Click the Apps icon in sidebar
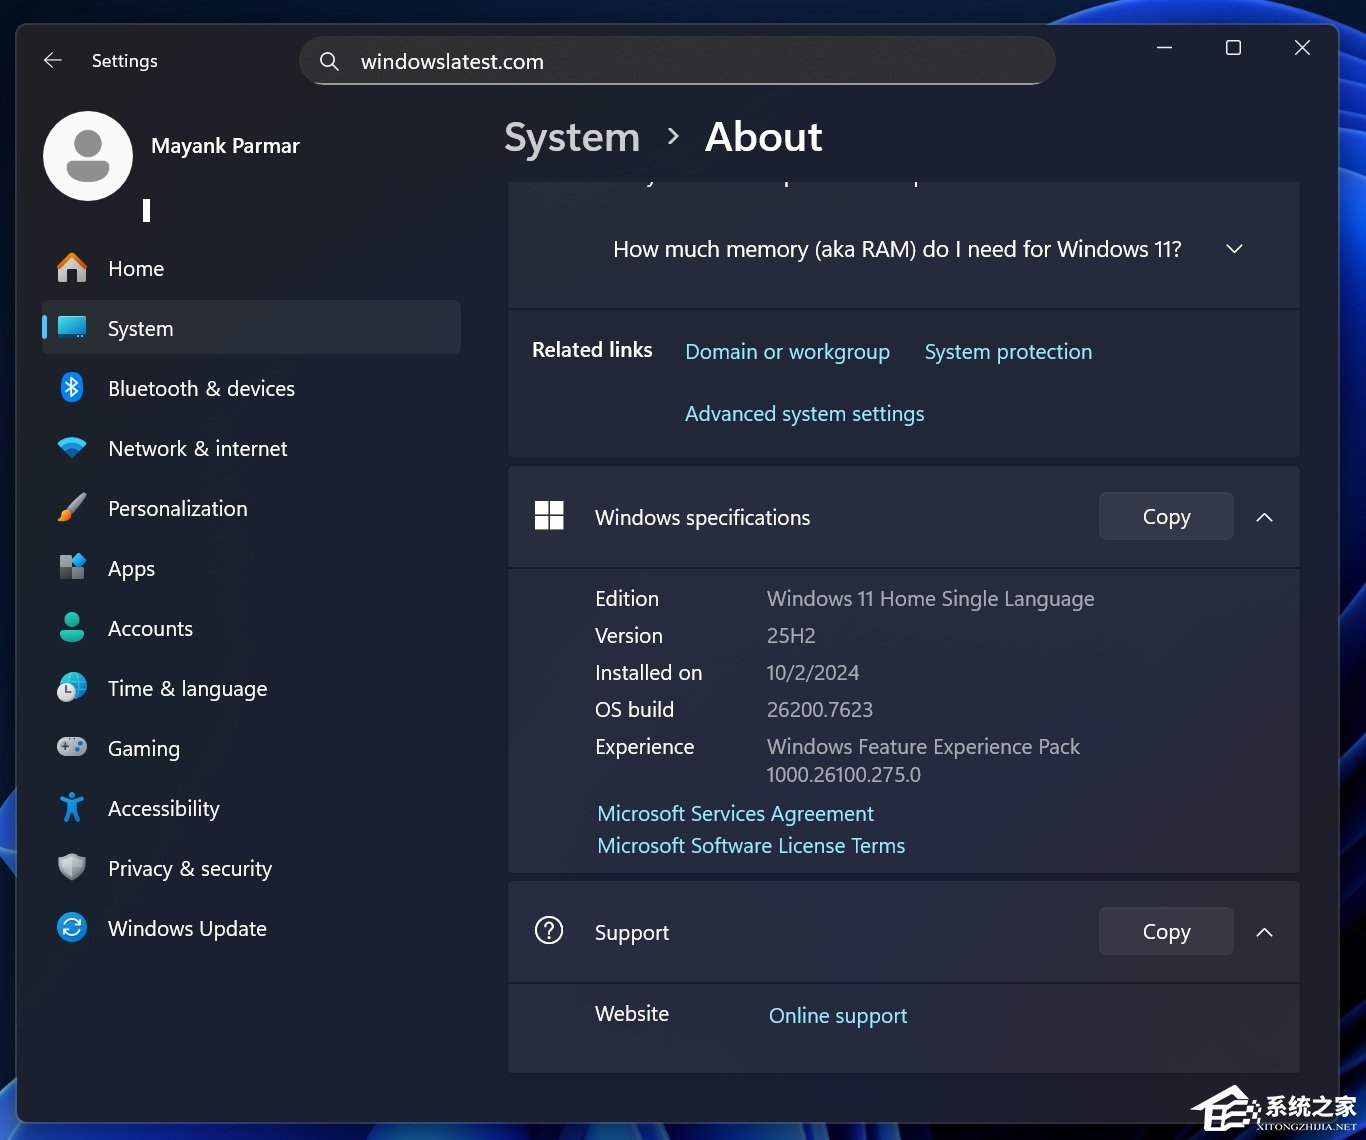The width and height of the screenshot is (1366, 1140). tap(72, 568)
